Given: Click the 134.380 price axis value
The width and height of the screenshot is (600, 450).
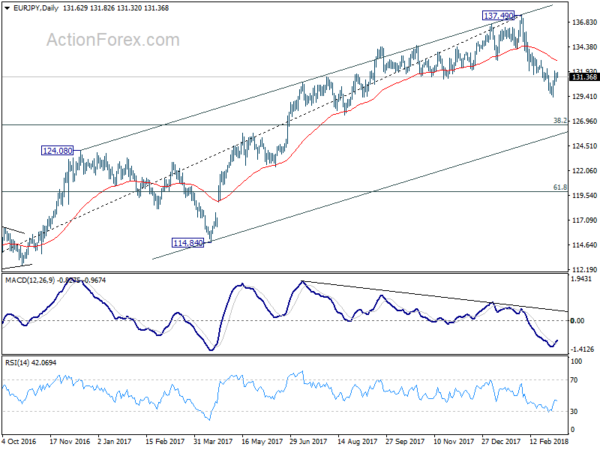Looking at the screenshot, I should (x=584, y=47).
